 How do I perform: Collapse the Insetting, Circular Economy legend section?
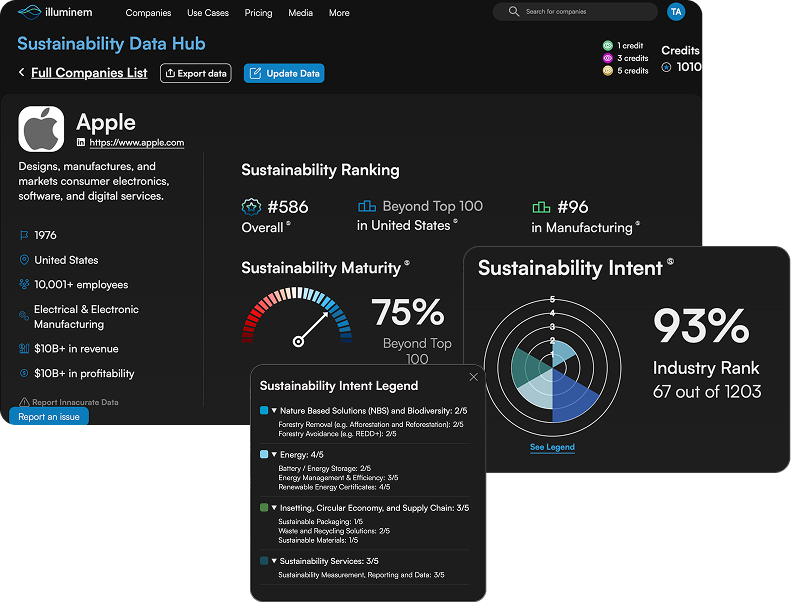(274, 508)
